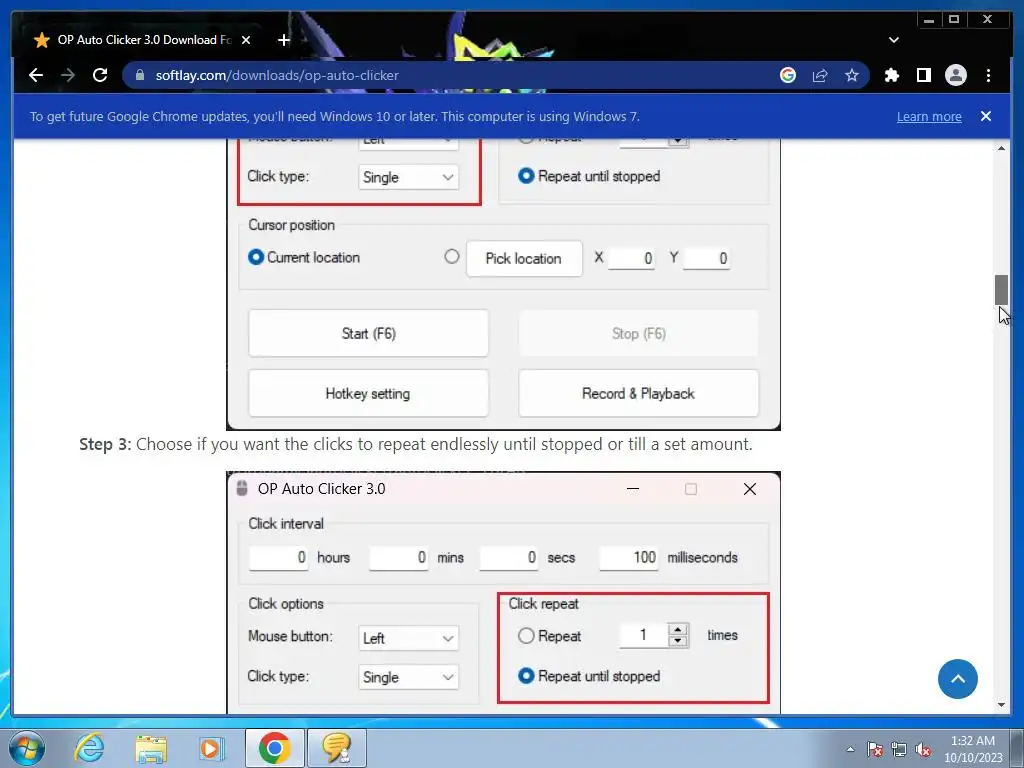Open the Extensions puzzle menu
This screenshot has width=1024, height=768.
click(891, 75)
